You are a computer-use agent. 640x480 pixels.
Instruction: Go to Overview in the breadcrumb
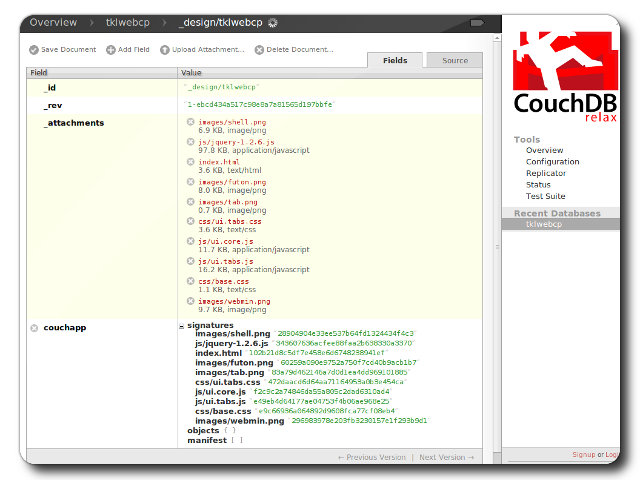tap(53, 21)
